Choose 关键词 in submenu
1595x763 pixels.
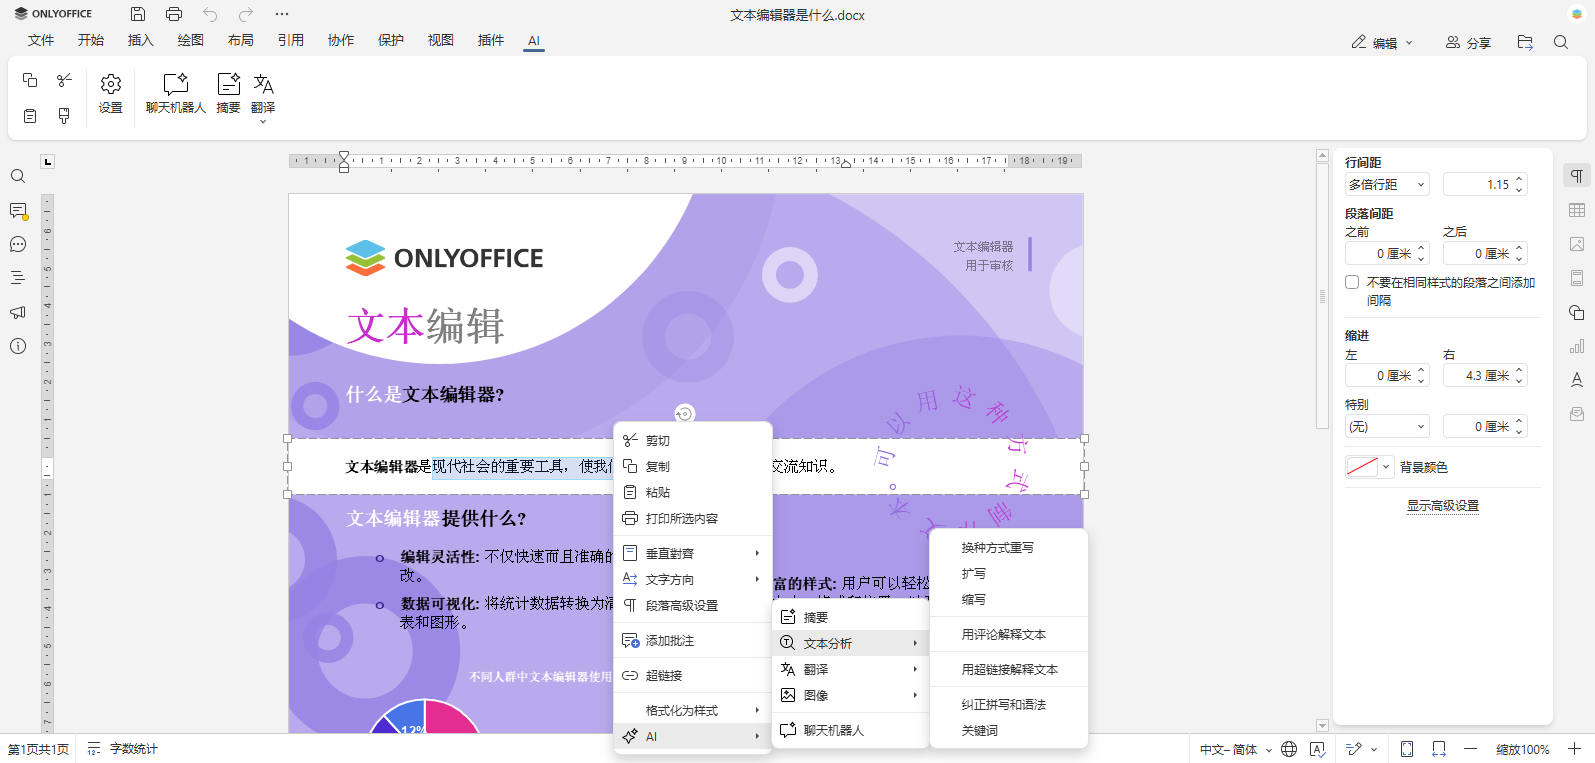(1008, 730)
